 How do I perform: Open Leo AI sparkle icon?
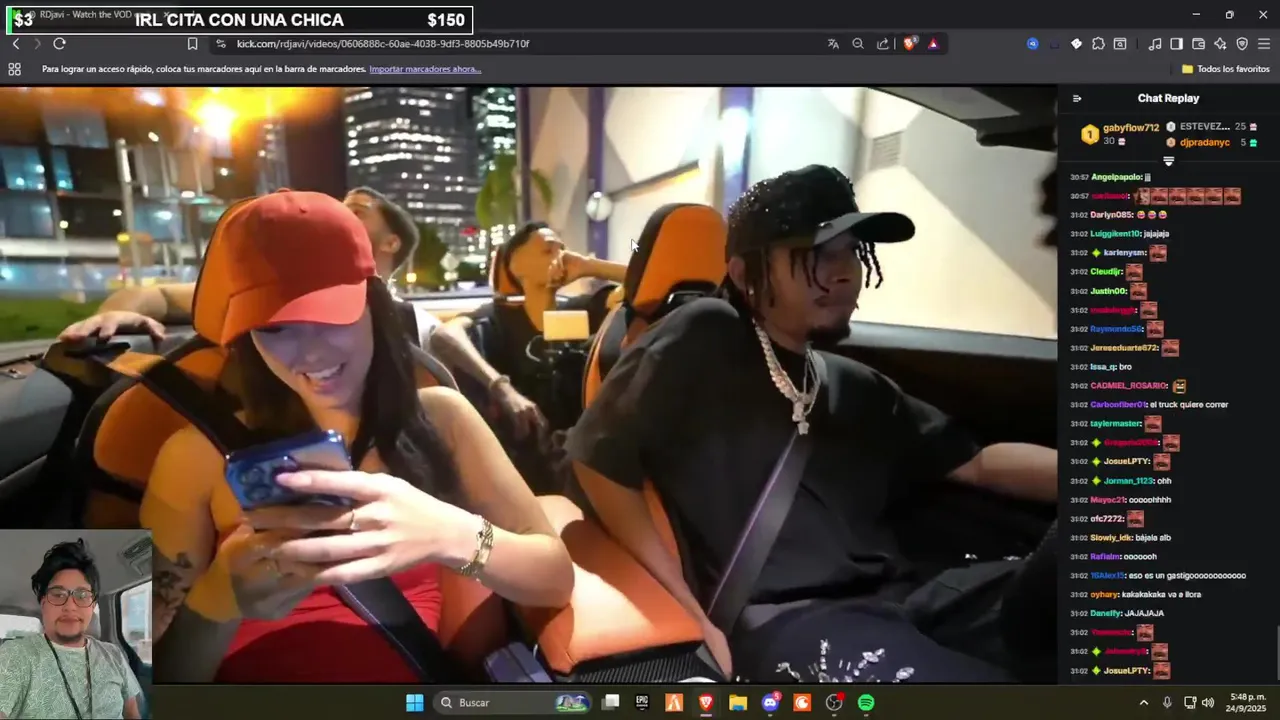click(1220, 44)
